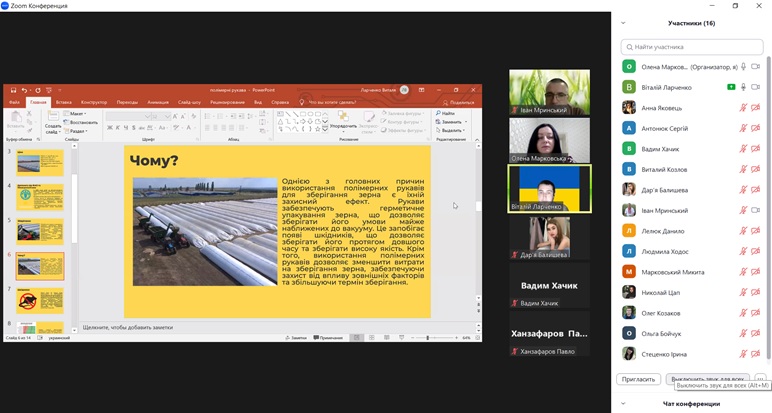
Task: Click the user account avatar in PowerPoint title bar
Action: click(404, 90)
